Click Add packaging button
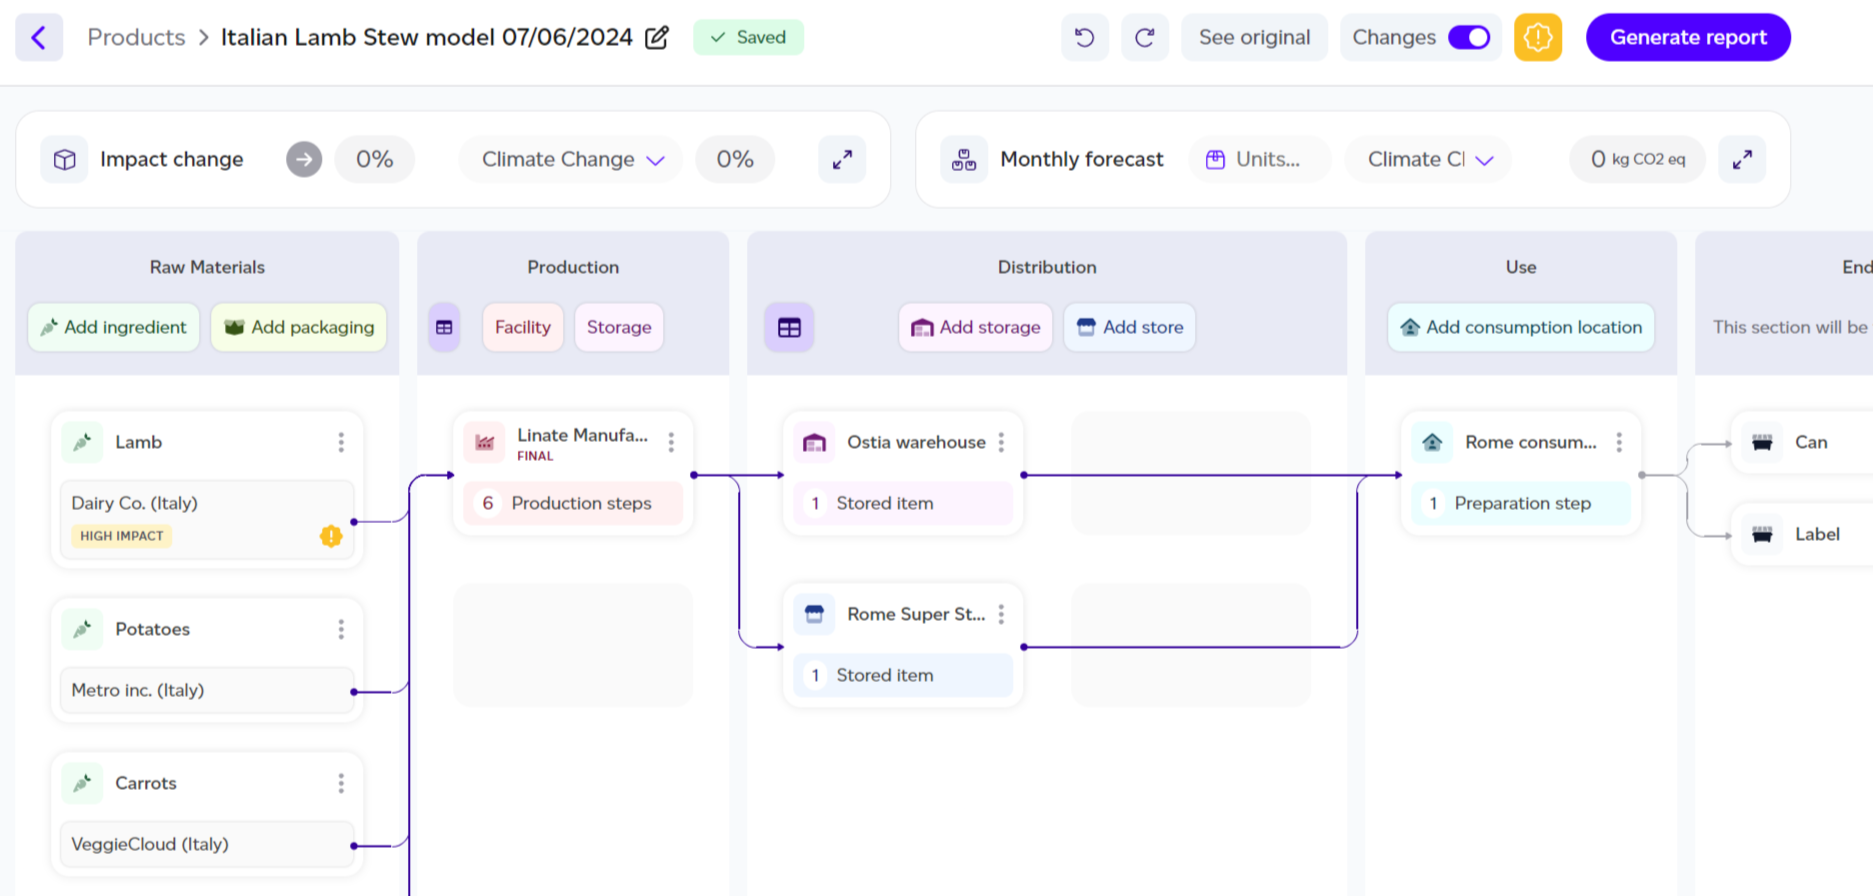The height and width of the screenshot is (896, 1873). point(299,327)
